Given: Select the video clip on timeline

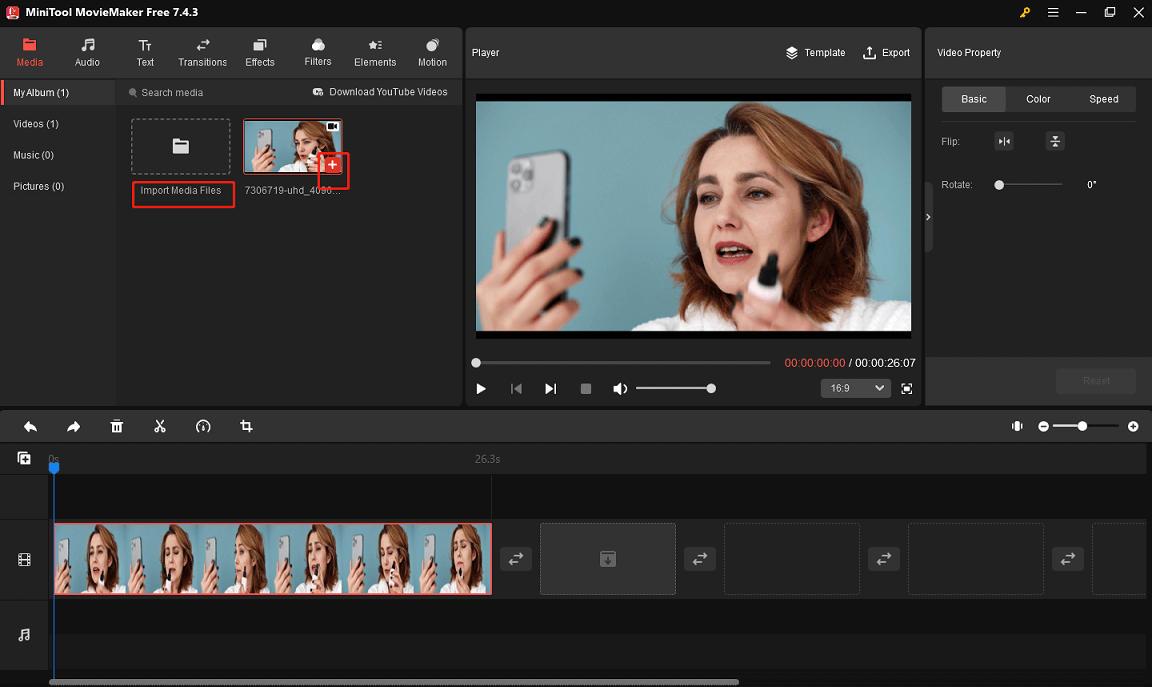Looking at the screenshot, I should click(273, 559).
